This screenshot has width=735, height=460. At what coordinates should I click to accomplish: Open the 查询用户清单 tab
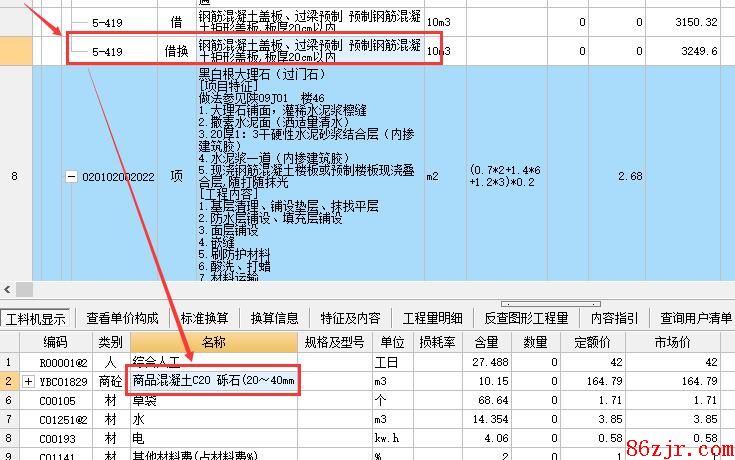(x=695, y=318)
